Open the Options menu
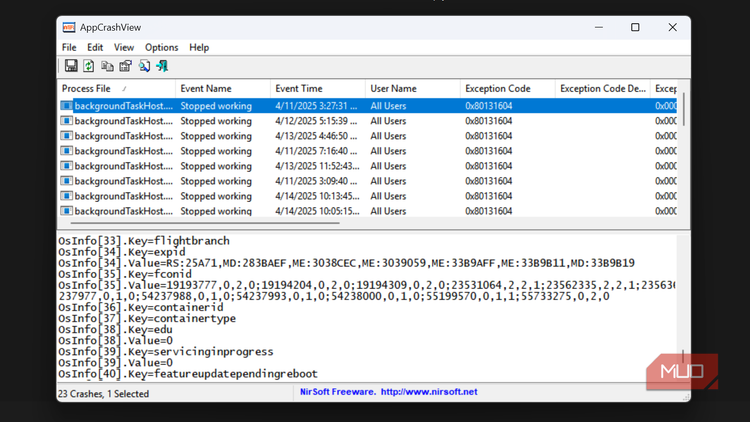The width and height of the screenshot is (750, 422). [162, 47]
